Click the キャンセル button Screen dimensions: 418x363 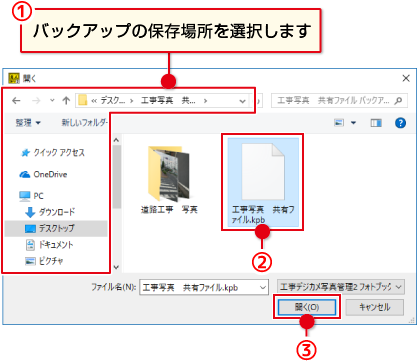[x=374, y=307]
